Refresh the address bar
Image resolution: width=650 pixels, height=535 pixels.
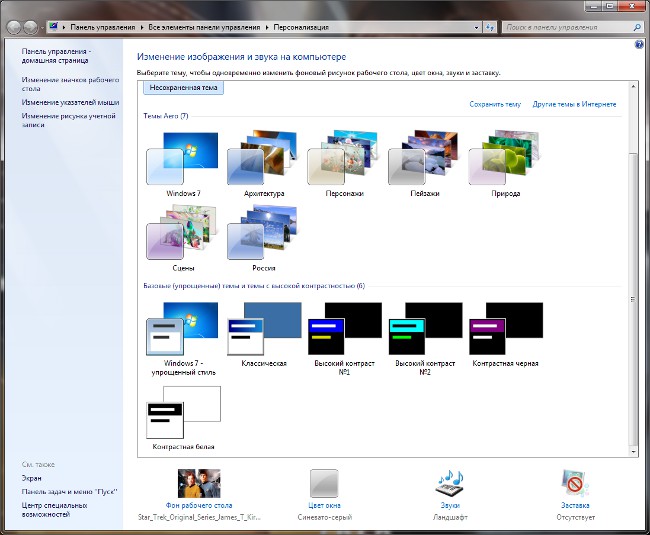tap(490, 27)
